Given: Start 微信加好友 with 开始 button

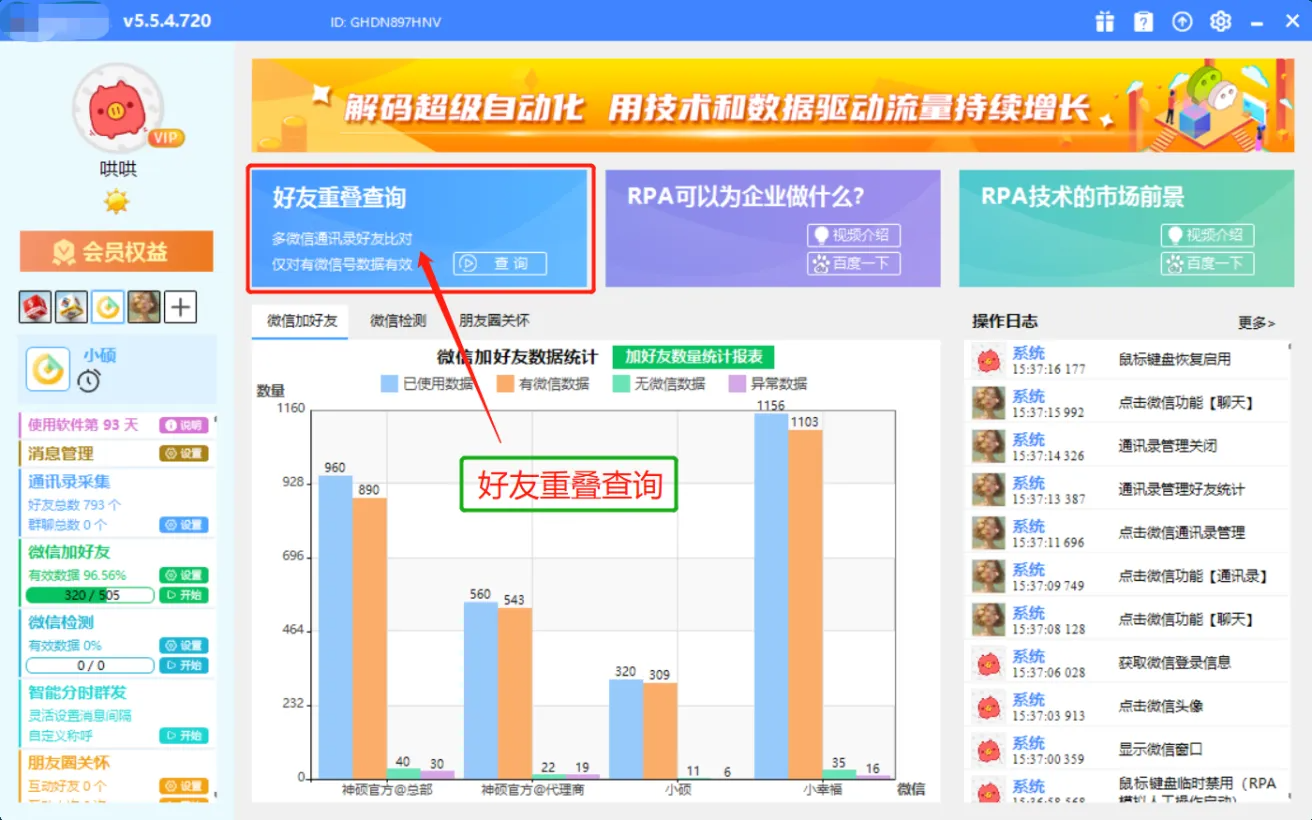Looking at the screenshot, I should point(184,595).
